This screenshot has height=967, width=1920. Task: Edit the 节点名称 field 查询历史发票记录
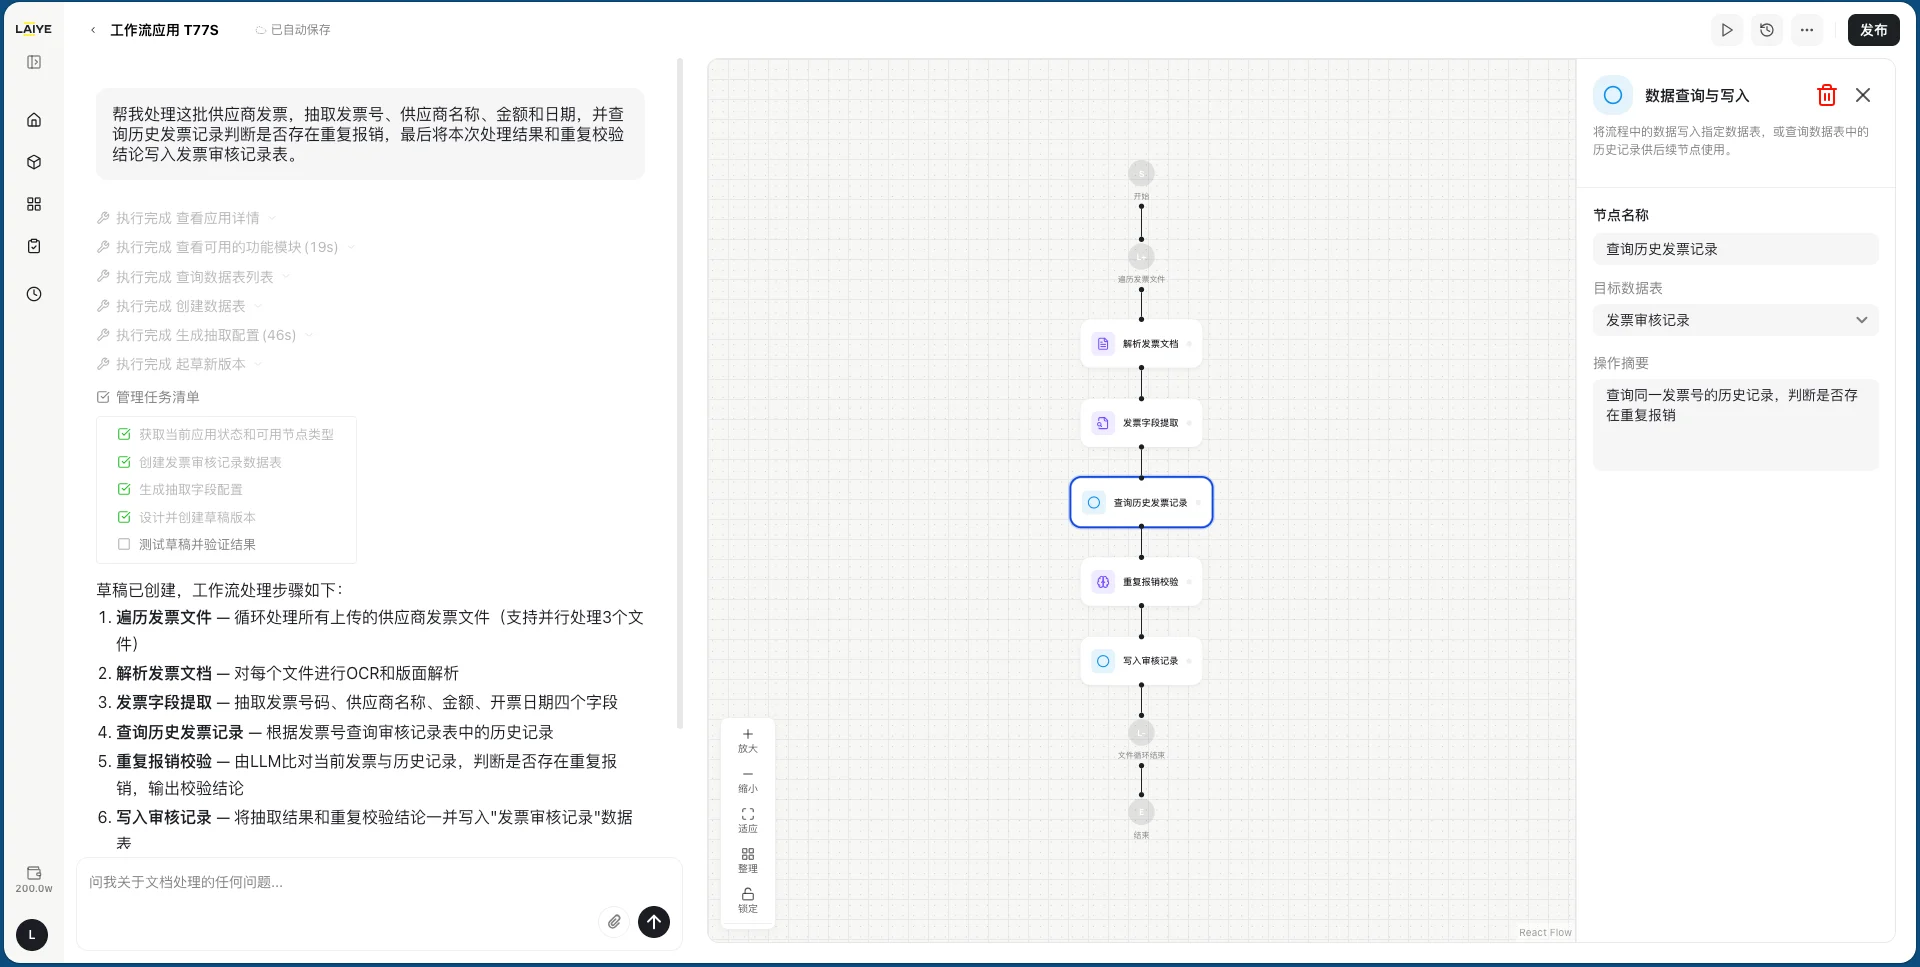pyautogui.click(x=1735, y=249)
